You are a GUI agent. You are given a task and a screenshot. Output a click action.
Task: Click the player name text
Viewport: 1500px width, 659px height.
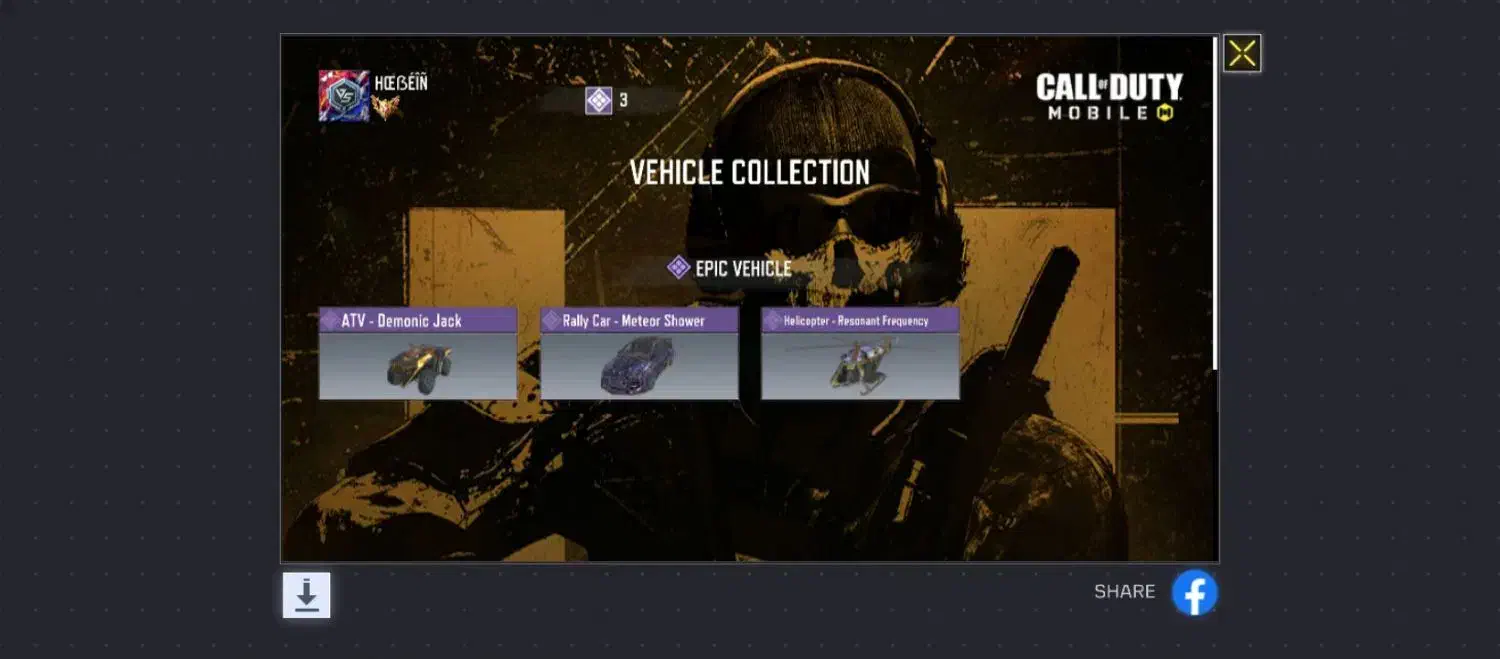(400, 82)
